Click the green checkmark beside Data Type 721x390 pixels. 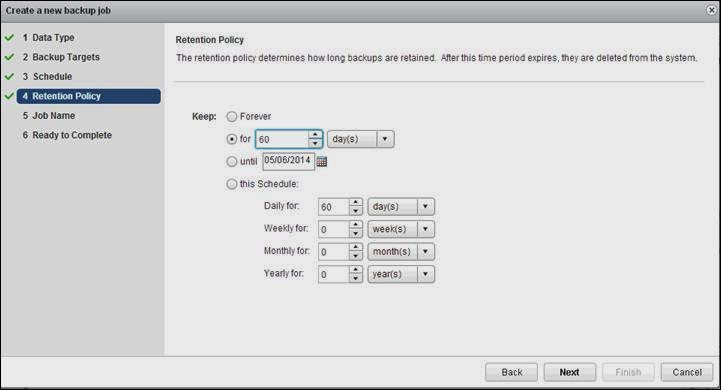(9, 37)
